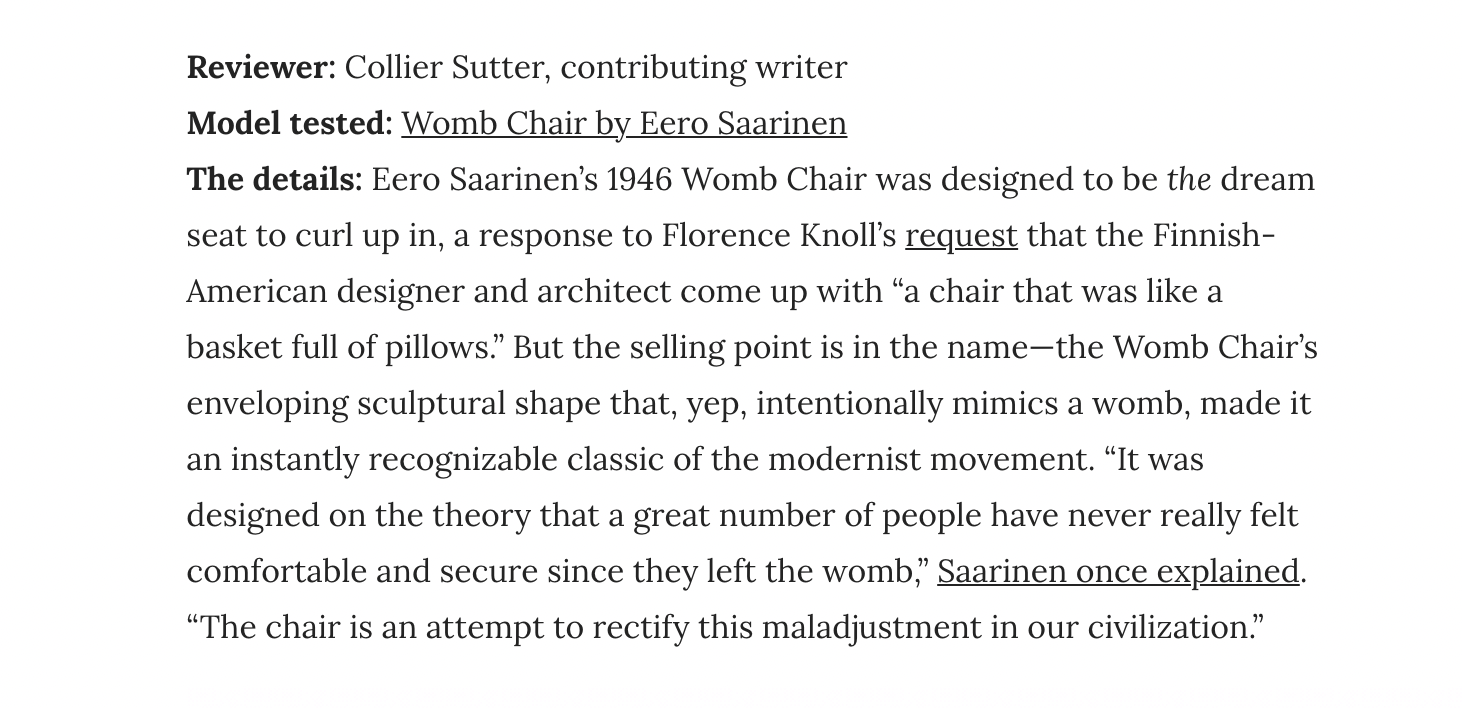The width and height of the screenshot is (1462, 708).
Task: Click the name "Florence Knoll's"
Action: (779, 236)
